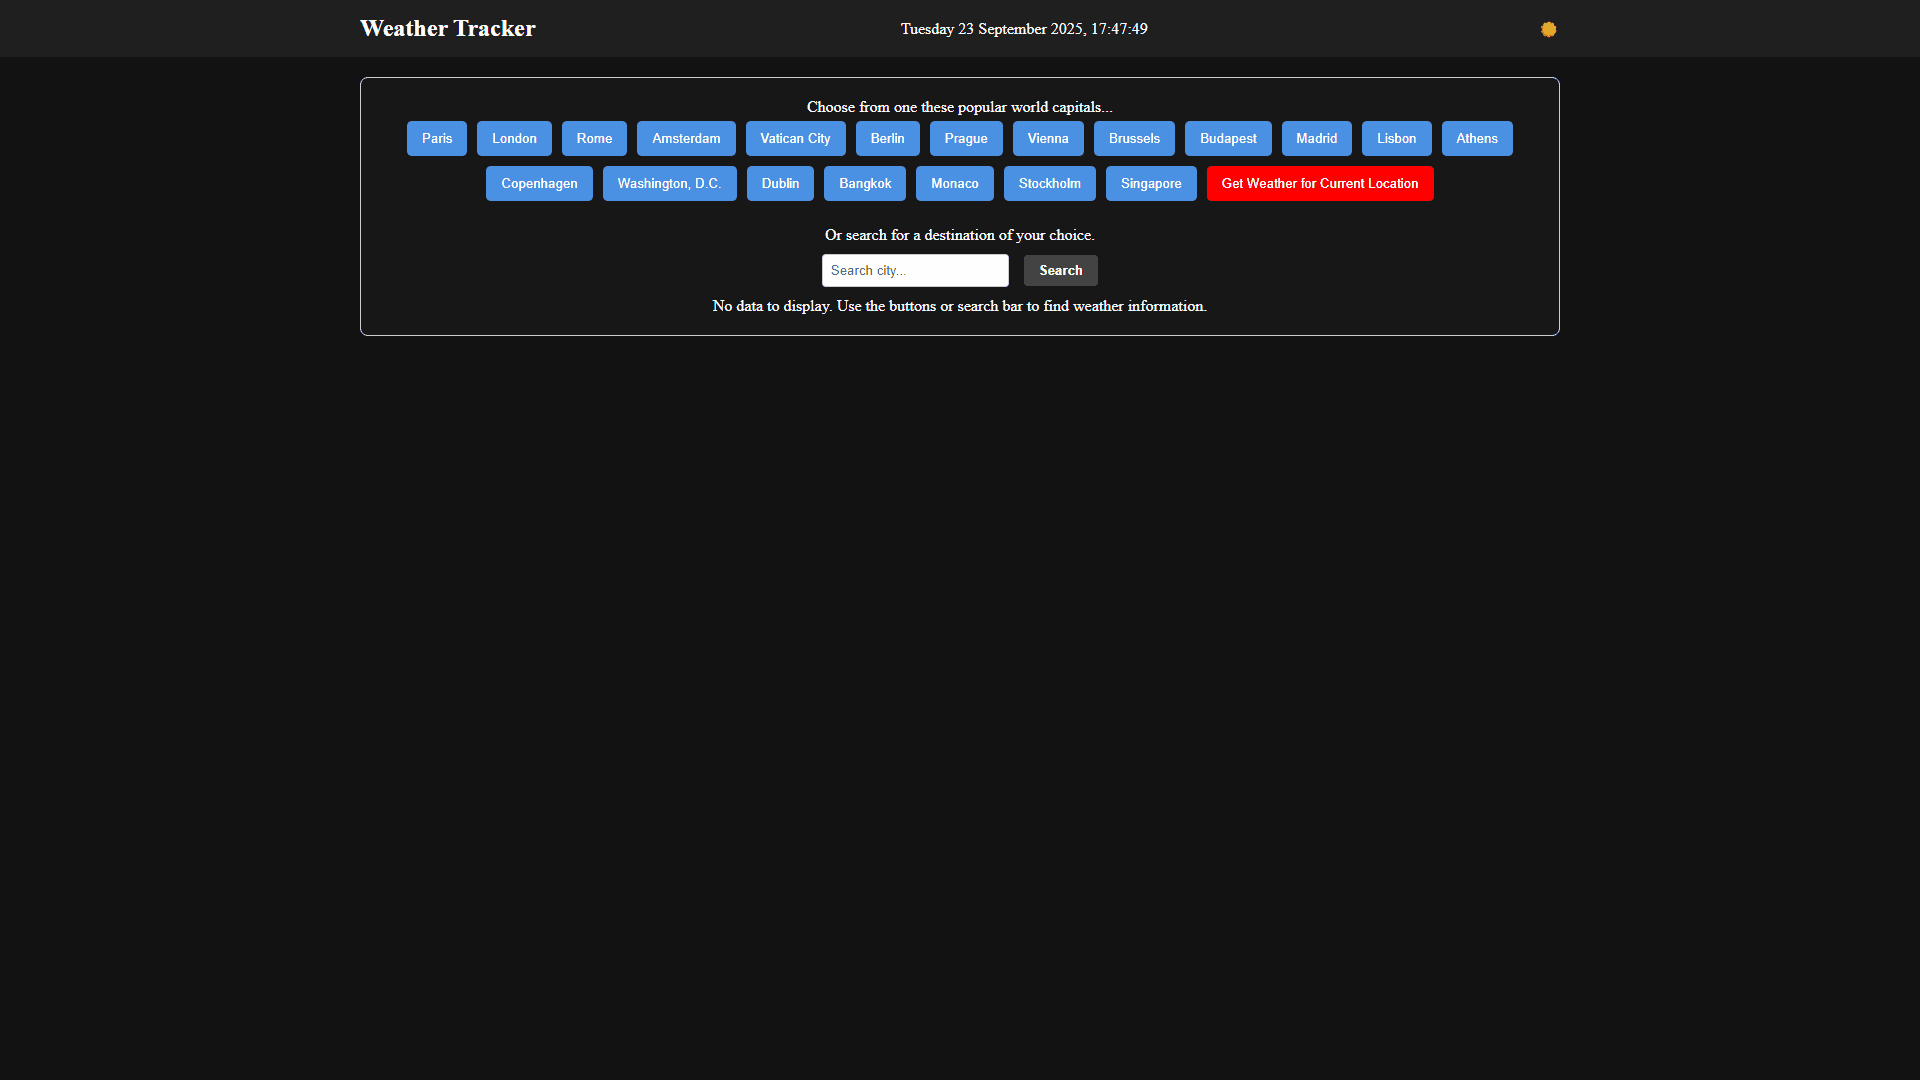Pick Copenhagen from the second row
This screenshot has height=1080, width=1920.
coord(539,183)
